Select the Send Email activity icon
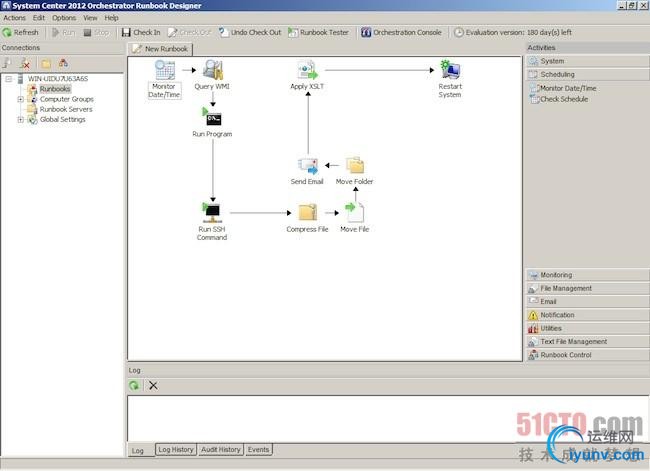Screen dimensions: 650x471 click(308, 165)
